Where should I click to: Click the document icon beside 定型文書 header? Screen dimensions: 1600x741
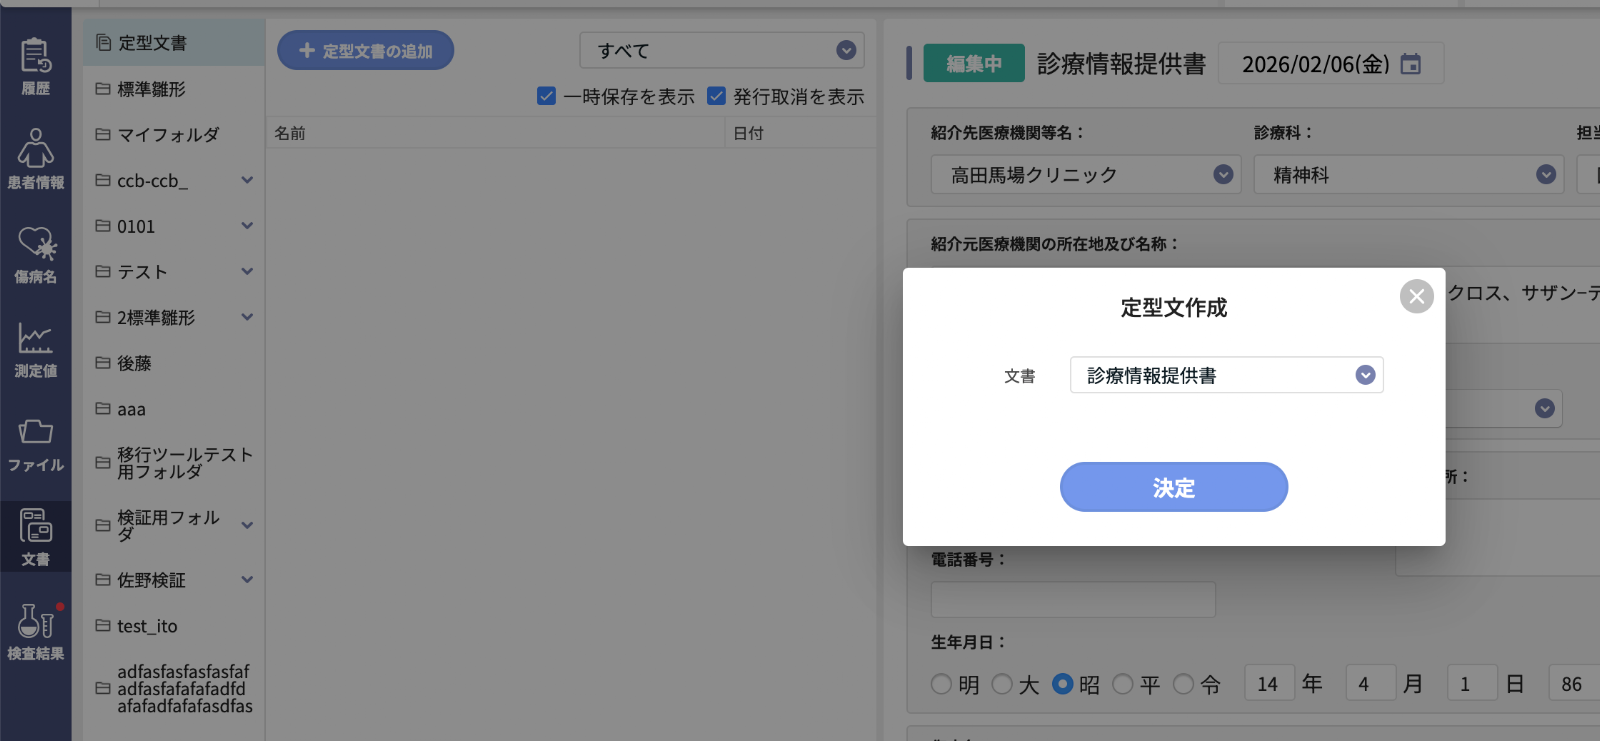103,42
